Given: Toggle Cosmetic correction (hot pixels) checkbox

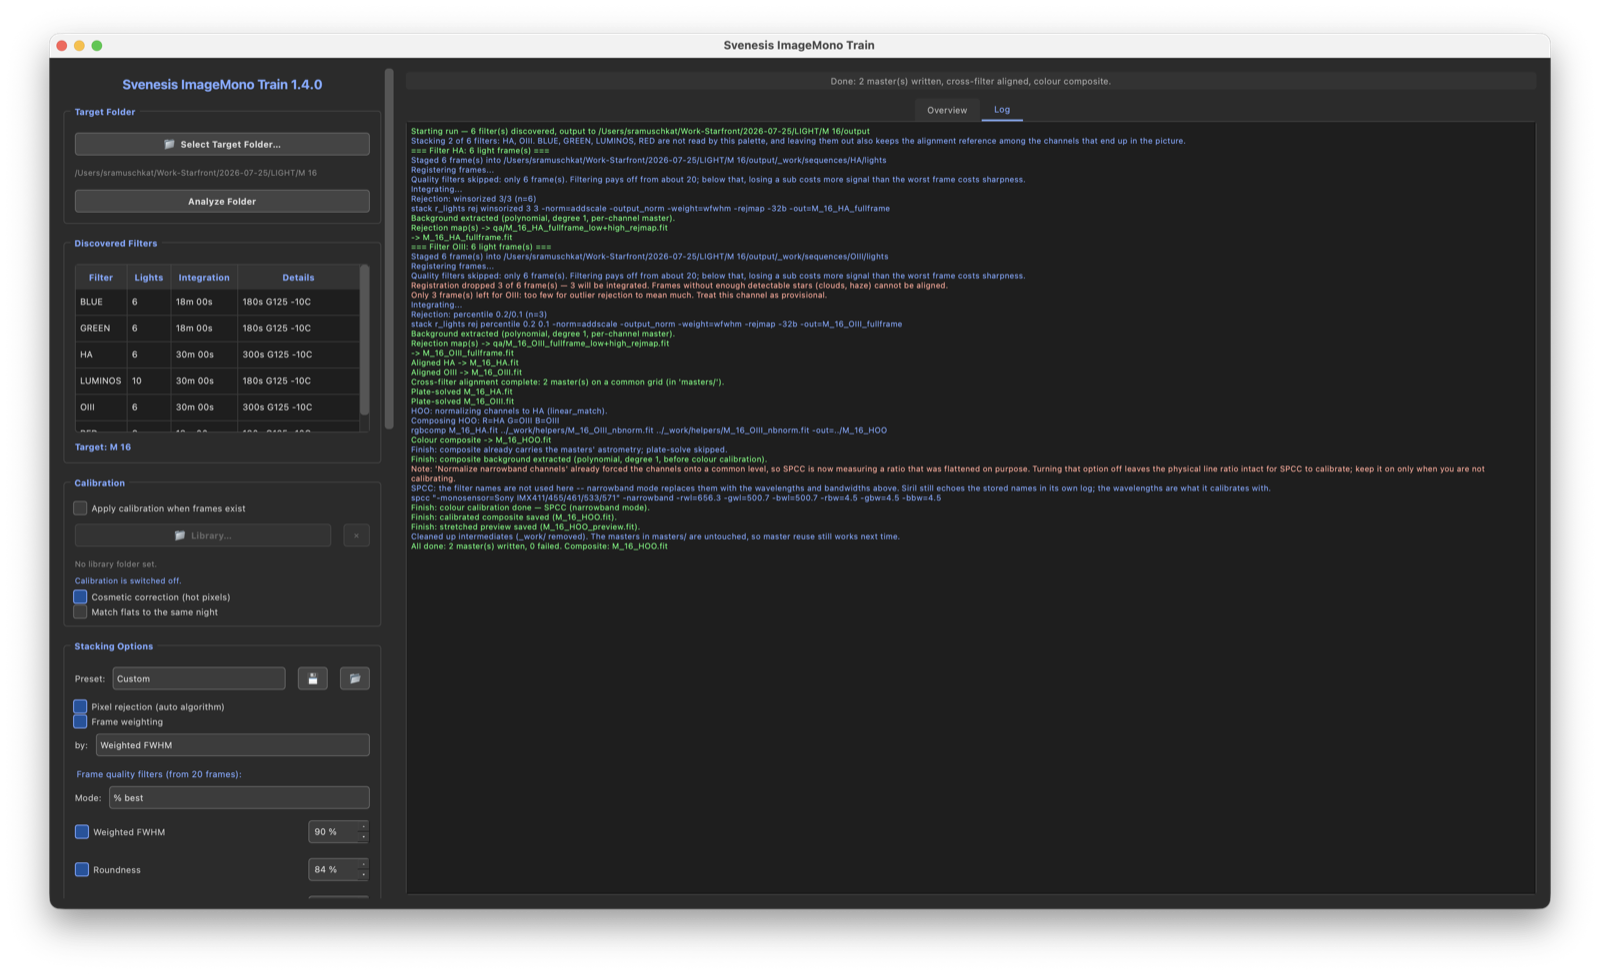Looking at the screenshot, I should (x=80, y=597).
